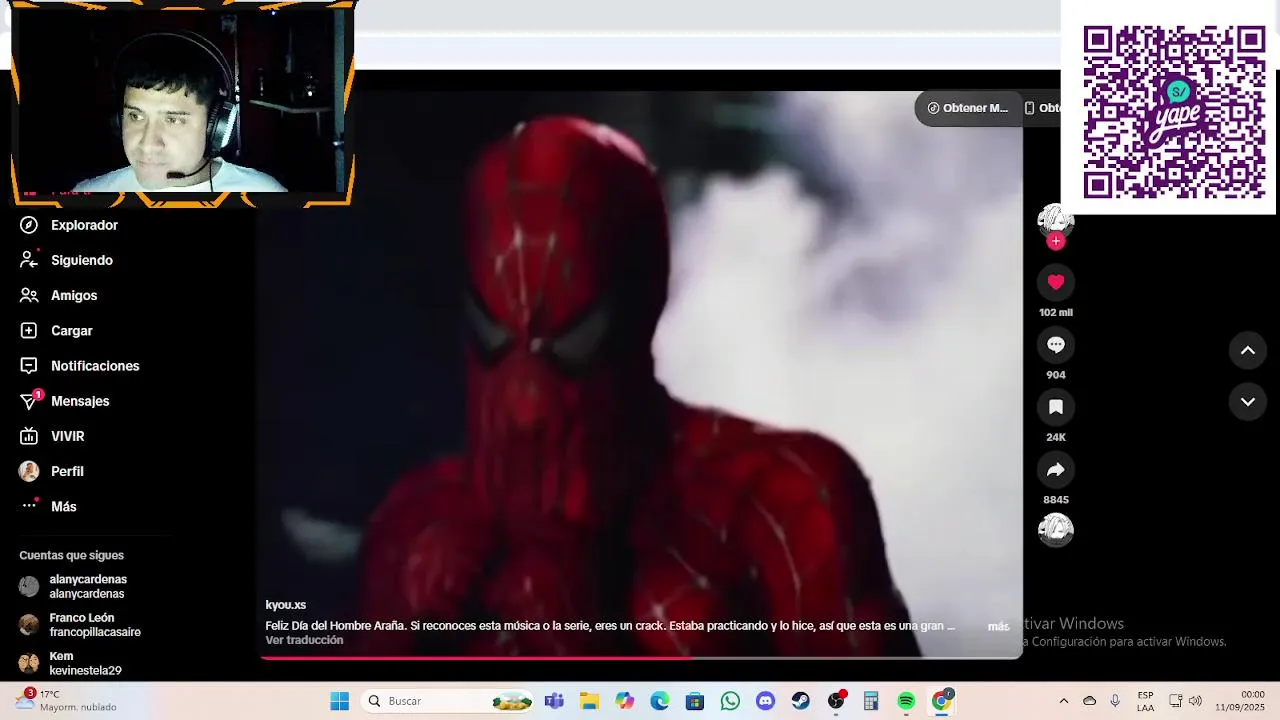Screen dimensions: 1280x720
Task: Open the VIVIR live section
Action: tap(52, 436)
